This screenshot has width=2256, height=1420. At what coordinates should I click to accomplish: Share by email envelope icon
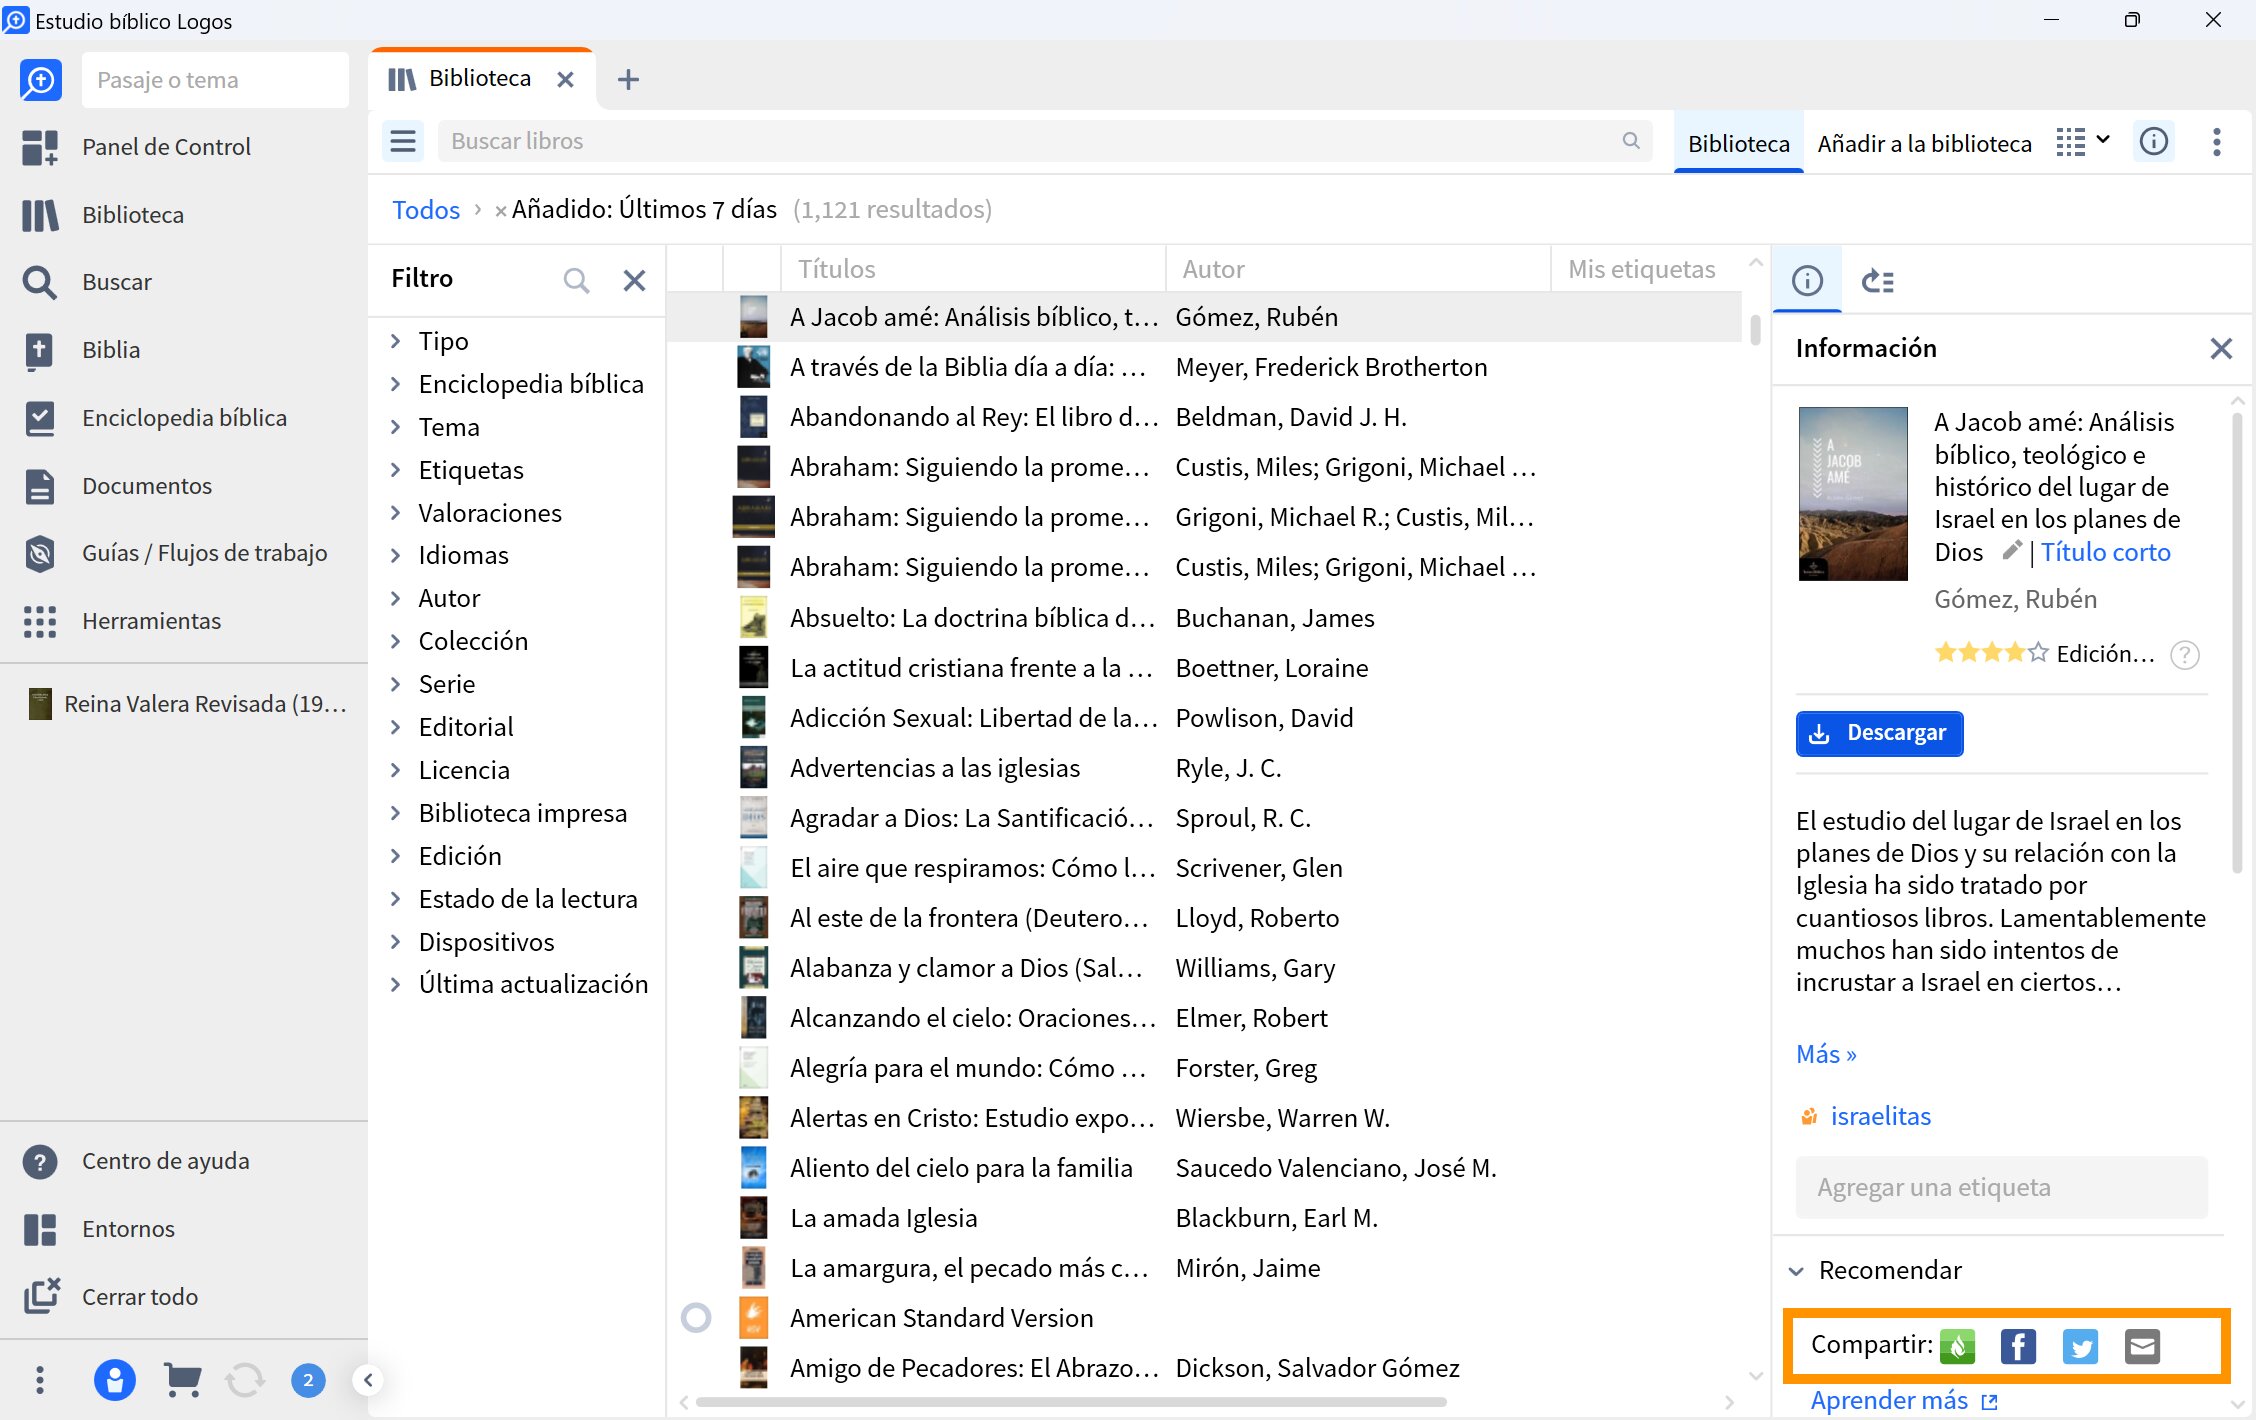(2142, 1346)
